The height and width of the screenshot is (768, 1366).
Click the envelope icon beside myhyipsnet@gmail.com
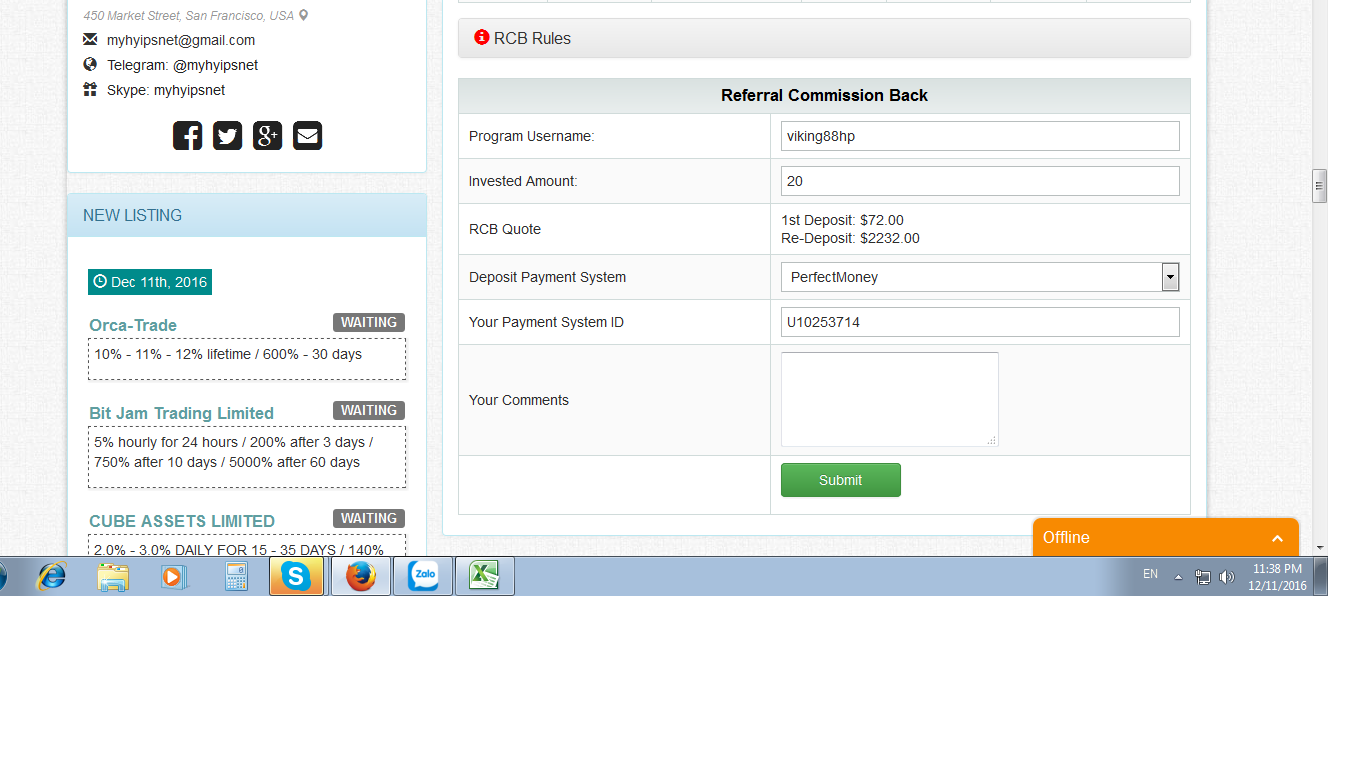[90, 40]
